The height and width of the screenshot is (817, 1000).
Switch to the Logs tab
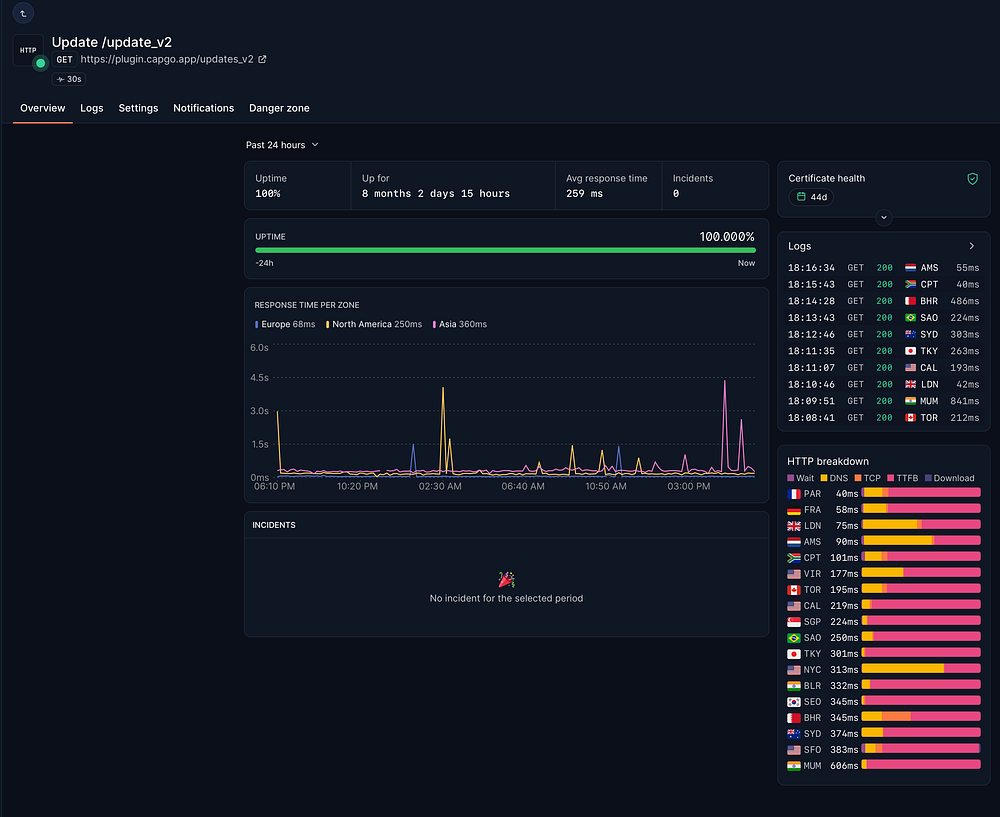click(x=92, y=108)
